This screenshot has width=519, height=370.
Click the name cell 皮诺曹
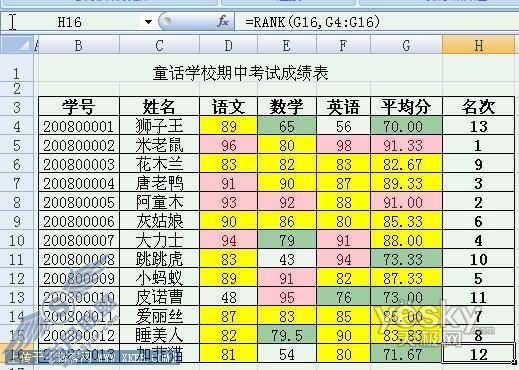159,297
